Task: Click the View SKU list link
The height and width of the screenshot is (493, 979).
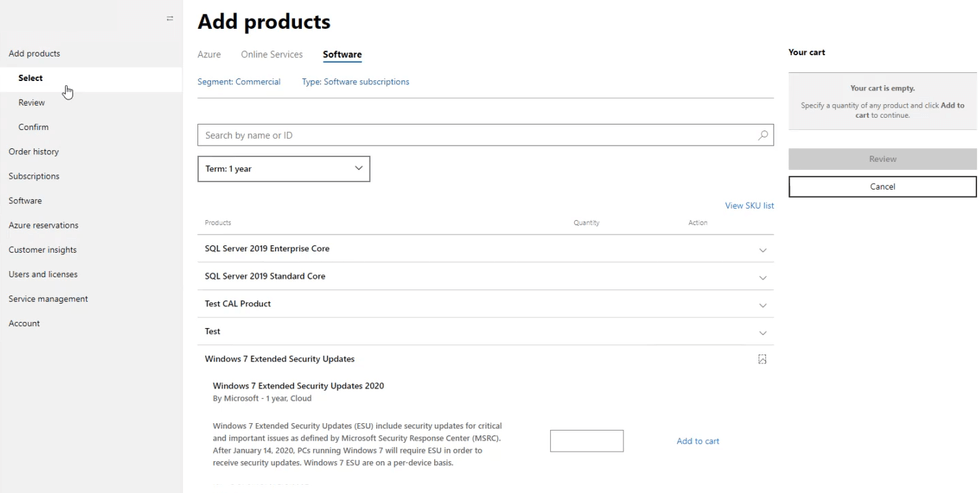Action: tap(749, 205)
